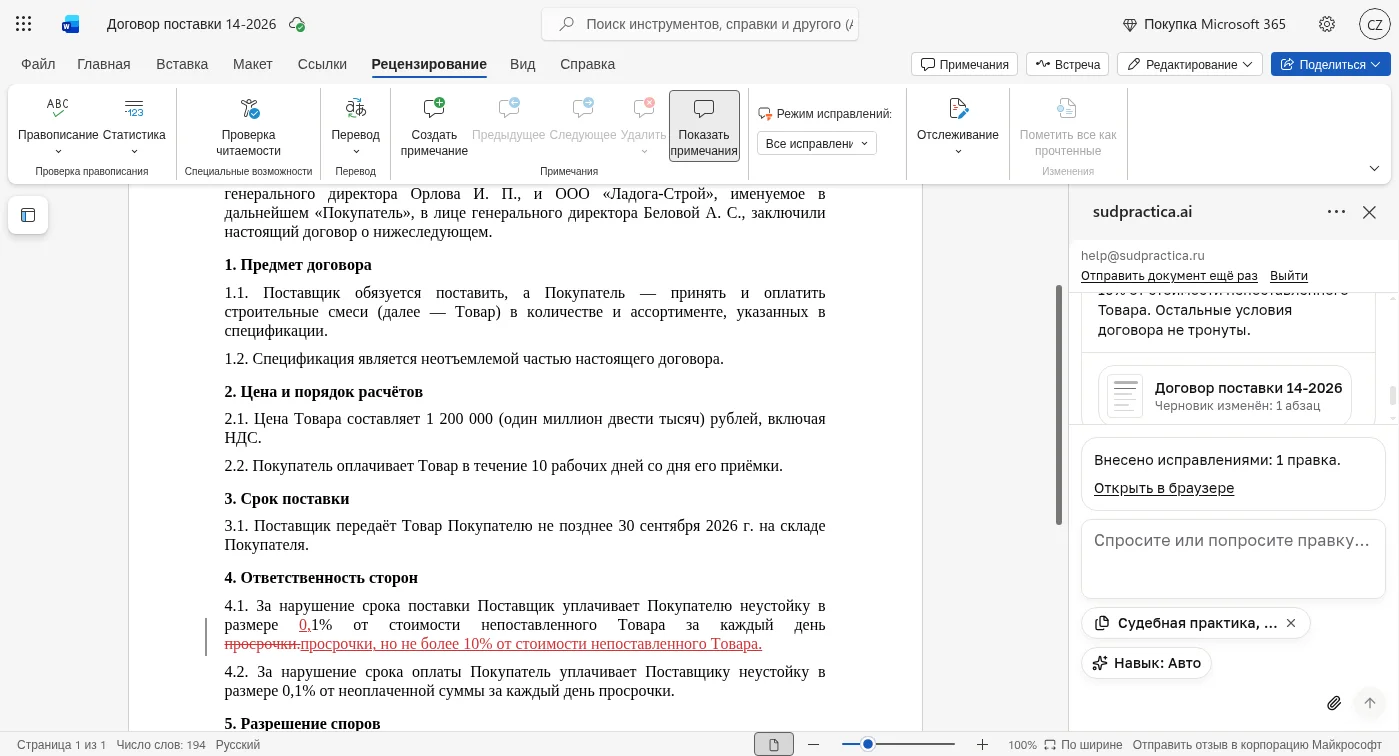This screenshot has width=1399, height=756.
Task: Click the Выйти link
Action: (x=1289, y=276)
